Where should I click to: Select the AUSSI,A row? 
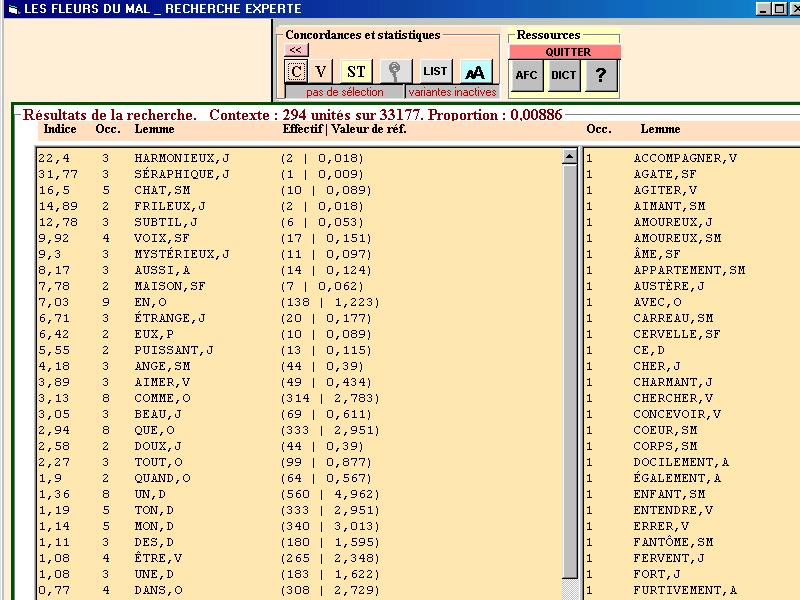click(298, 270)
